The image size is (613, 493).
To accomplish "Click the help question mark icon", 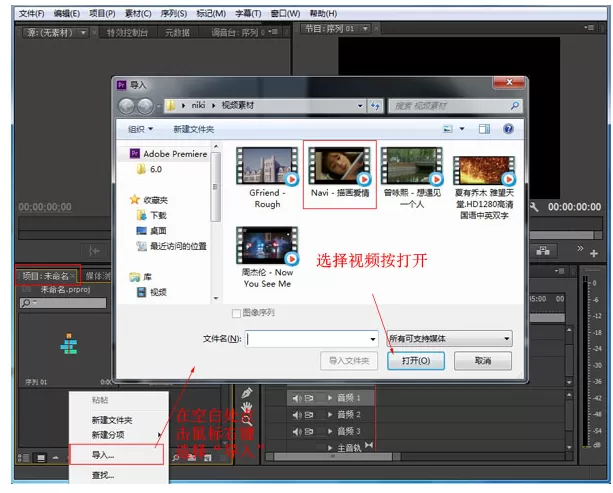I will [x=508, y=129].
